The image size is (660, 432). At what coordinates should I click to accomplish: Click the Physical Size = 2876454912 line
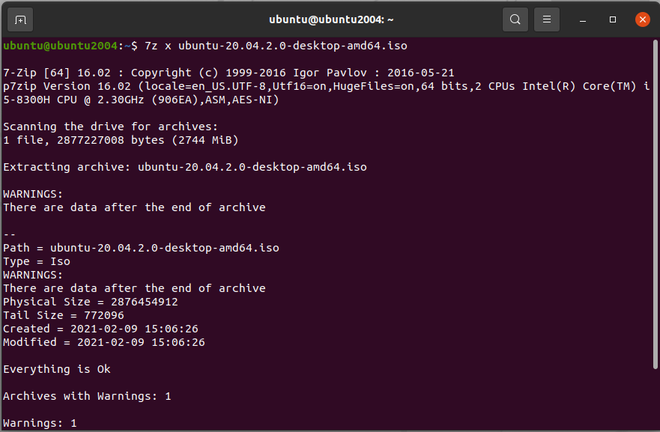click(90, 301)
